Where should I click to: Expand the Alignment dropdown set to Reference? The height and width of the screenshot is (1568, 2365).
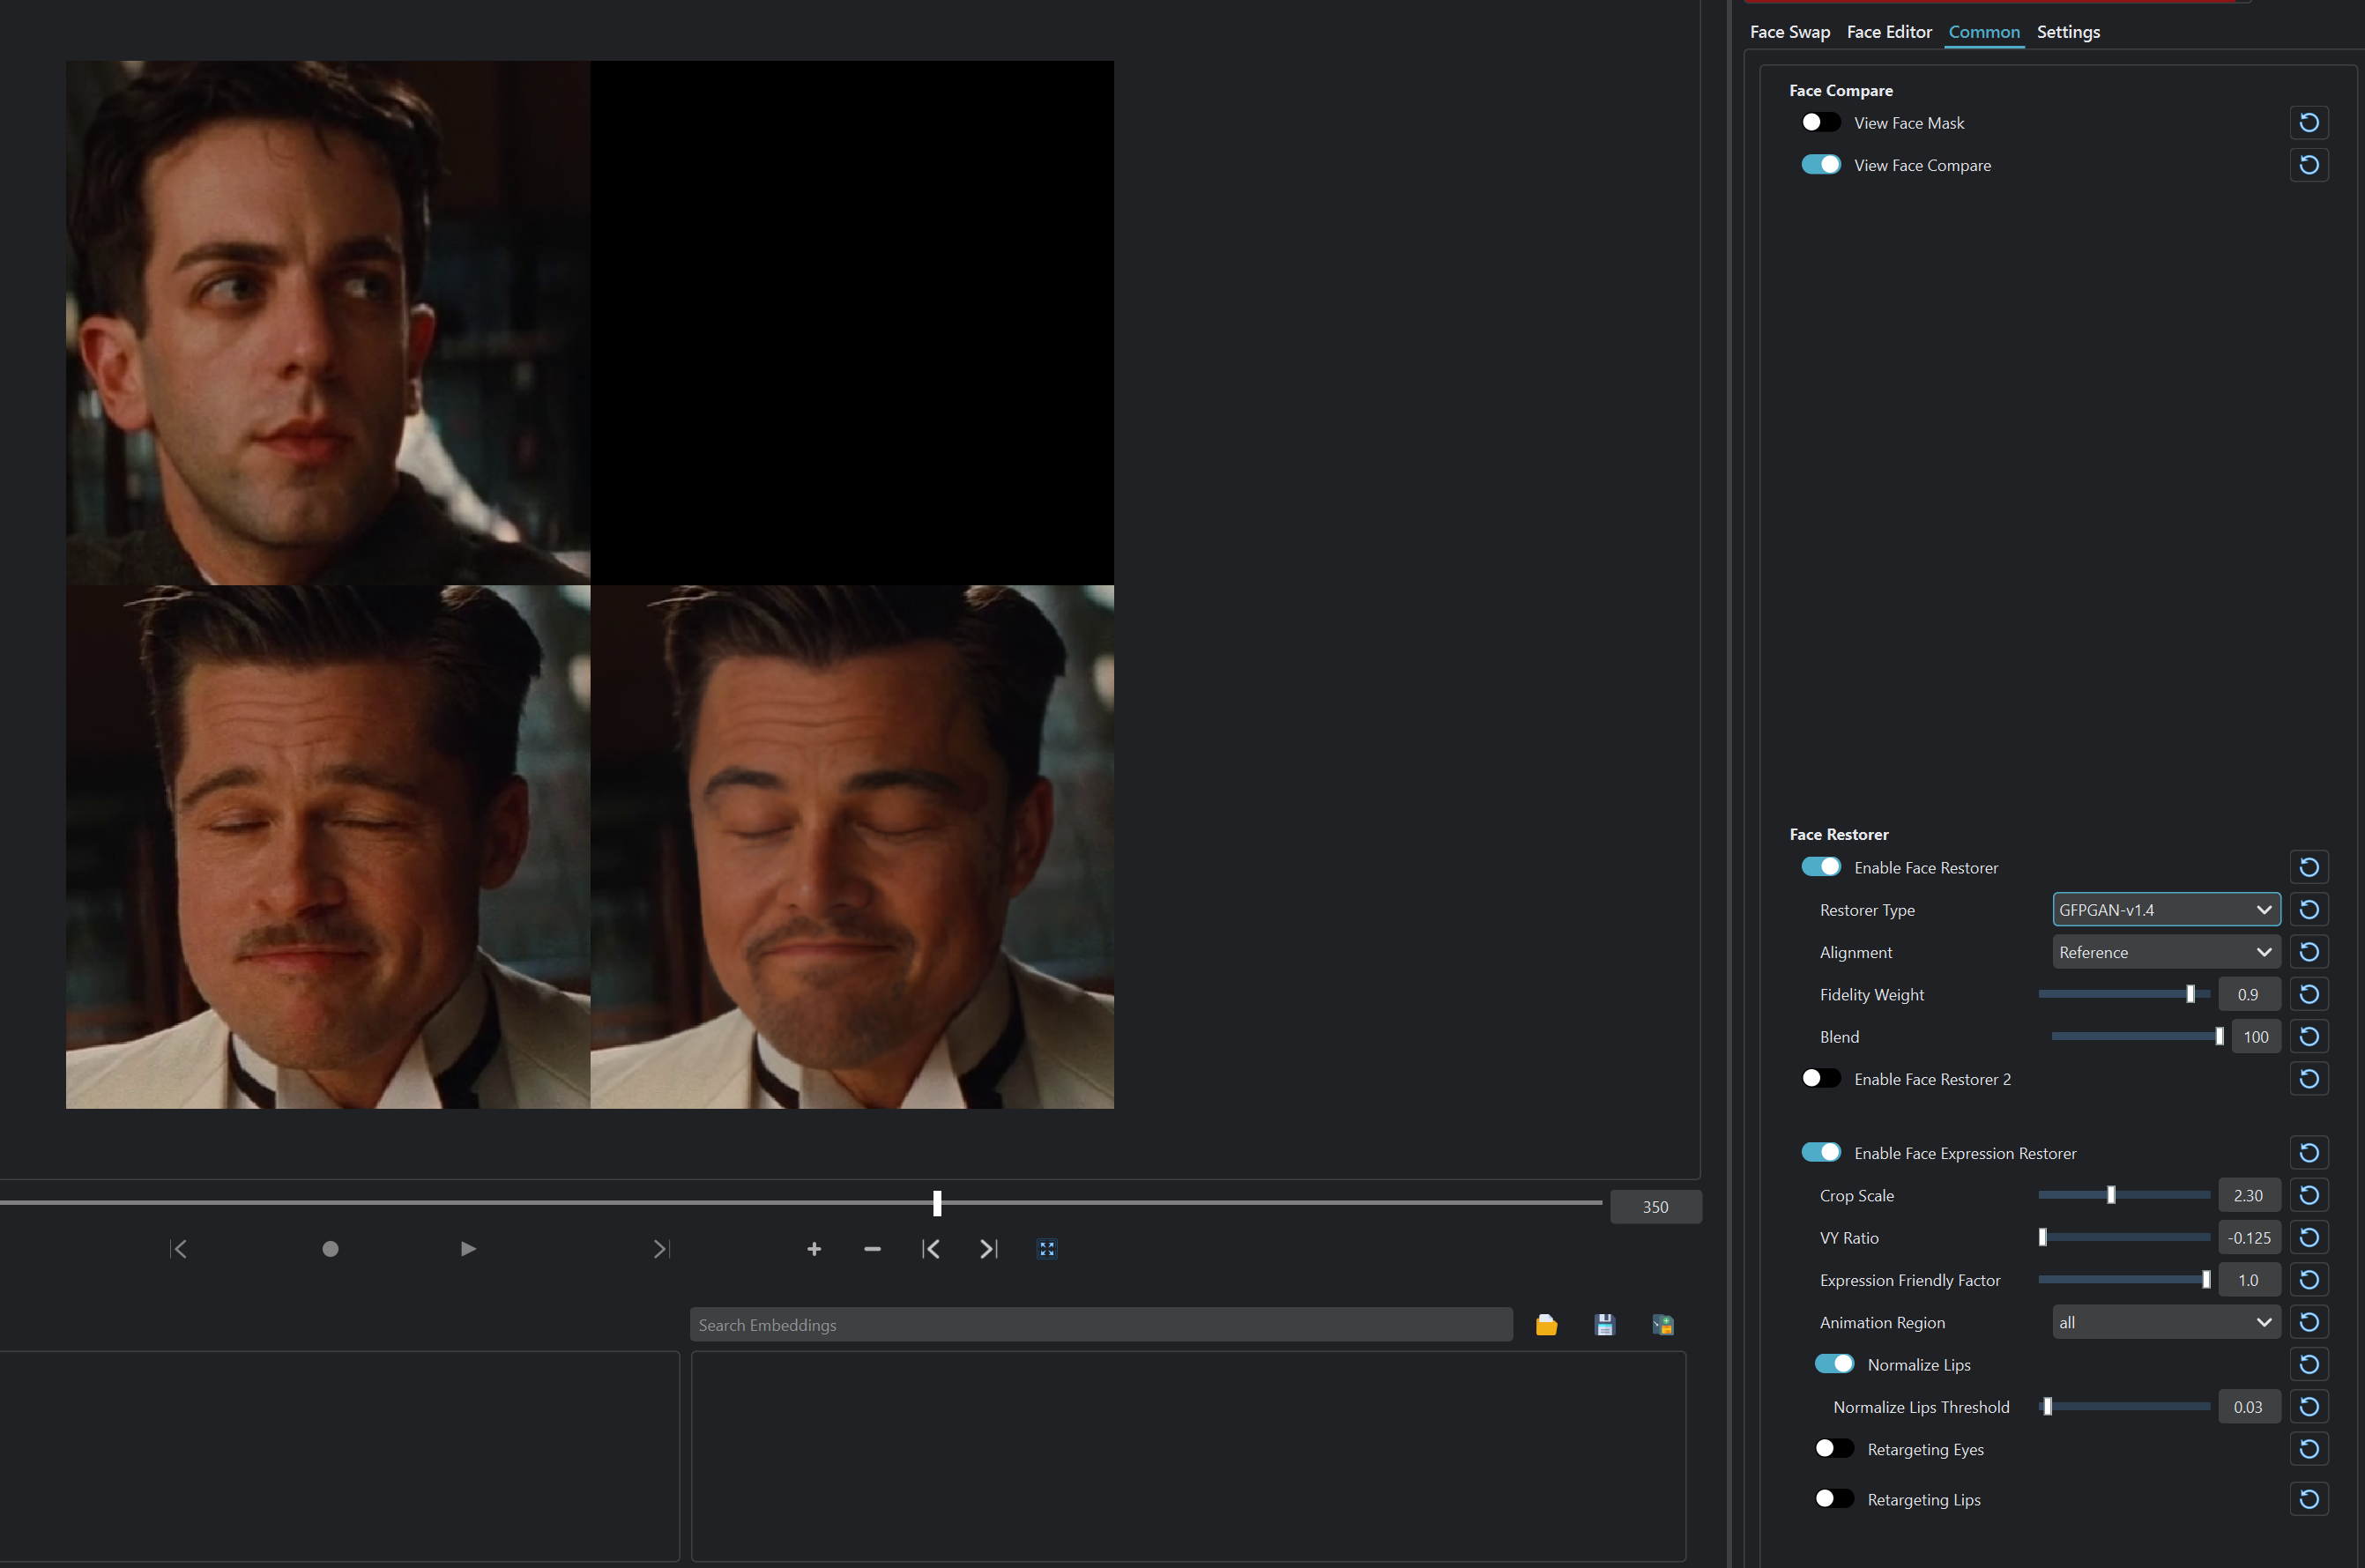[2165, 952]
